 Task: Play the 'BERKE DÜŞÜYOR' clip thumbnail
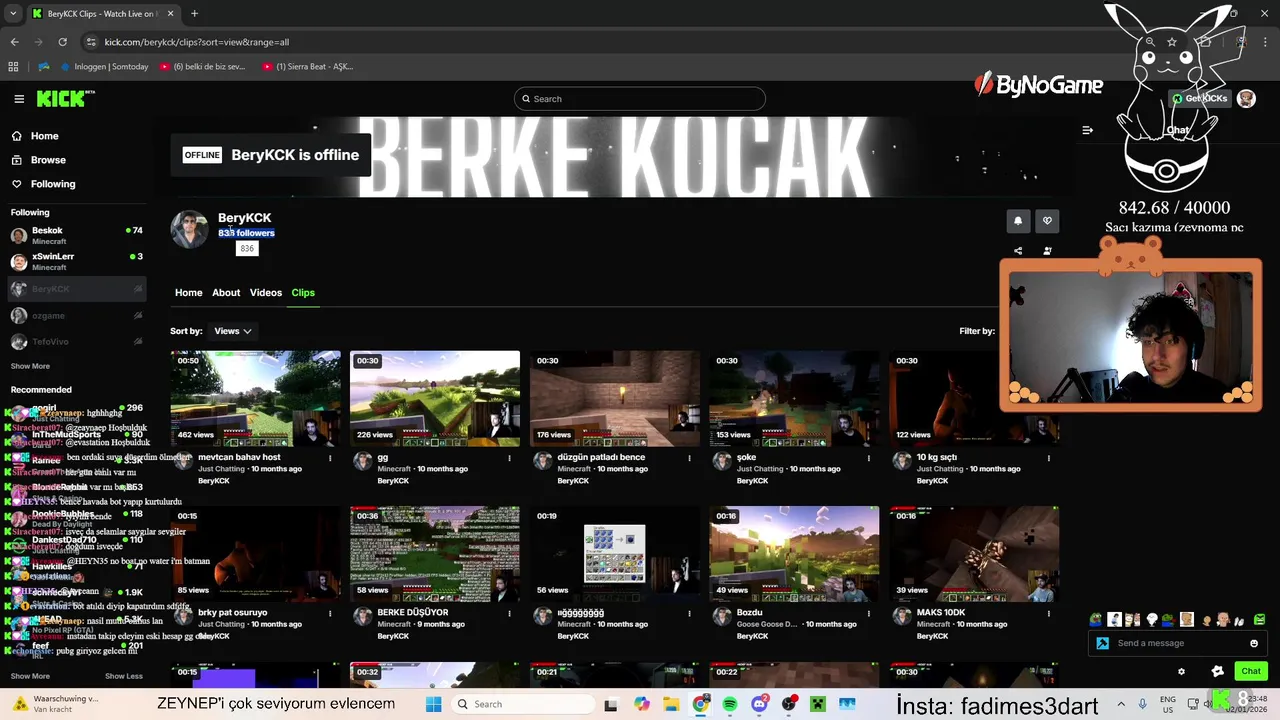435,554
